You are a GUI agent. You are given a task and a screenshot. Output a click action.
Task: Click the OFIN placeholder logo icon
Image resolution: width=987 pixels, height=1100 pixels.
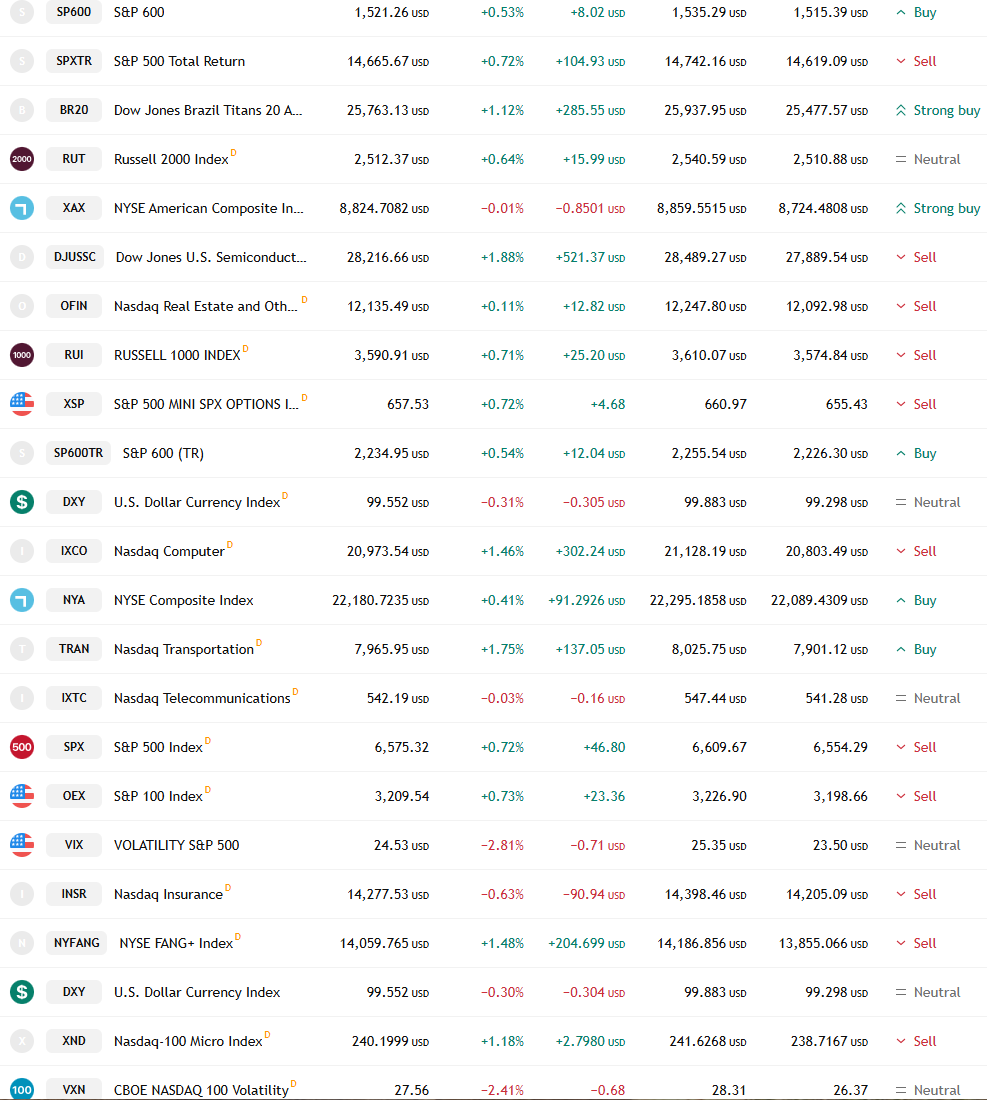(22, 306)
